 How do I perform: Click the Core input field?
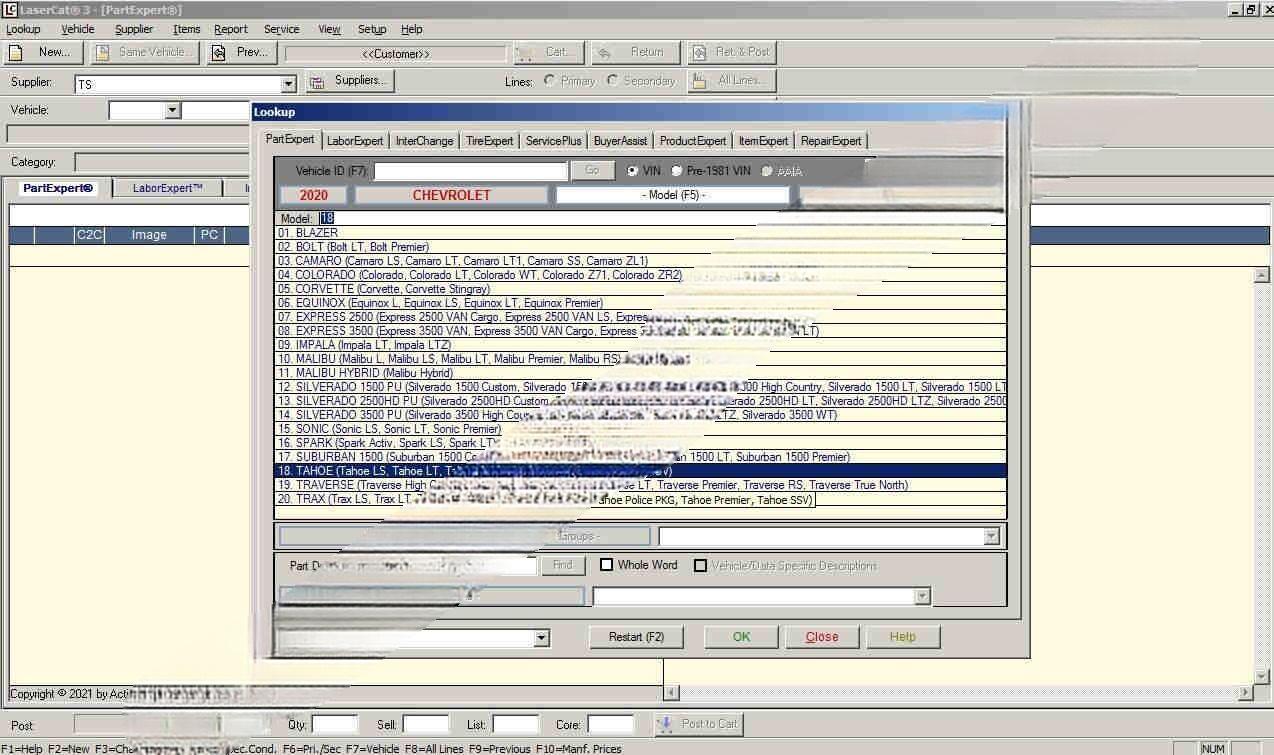tap(611, 725)
